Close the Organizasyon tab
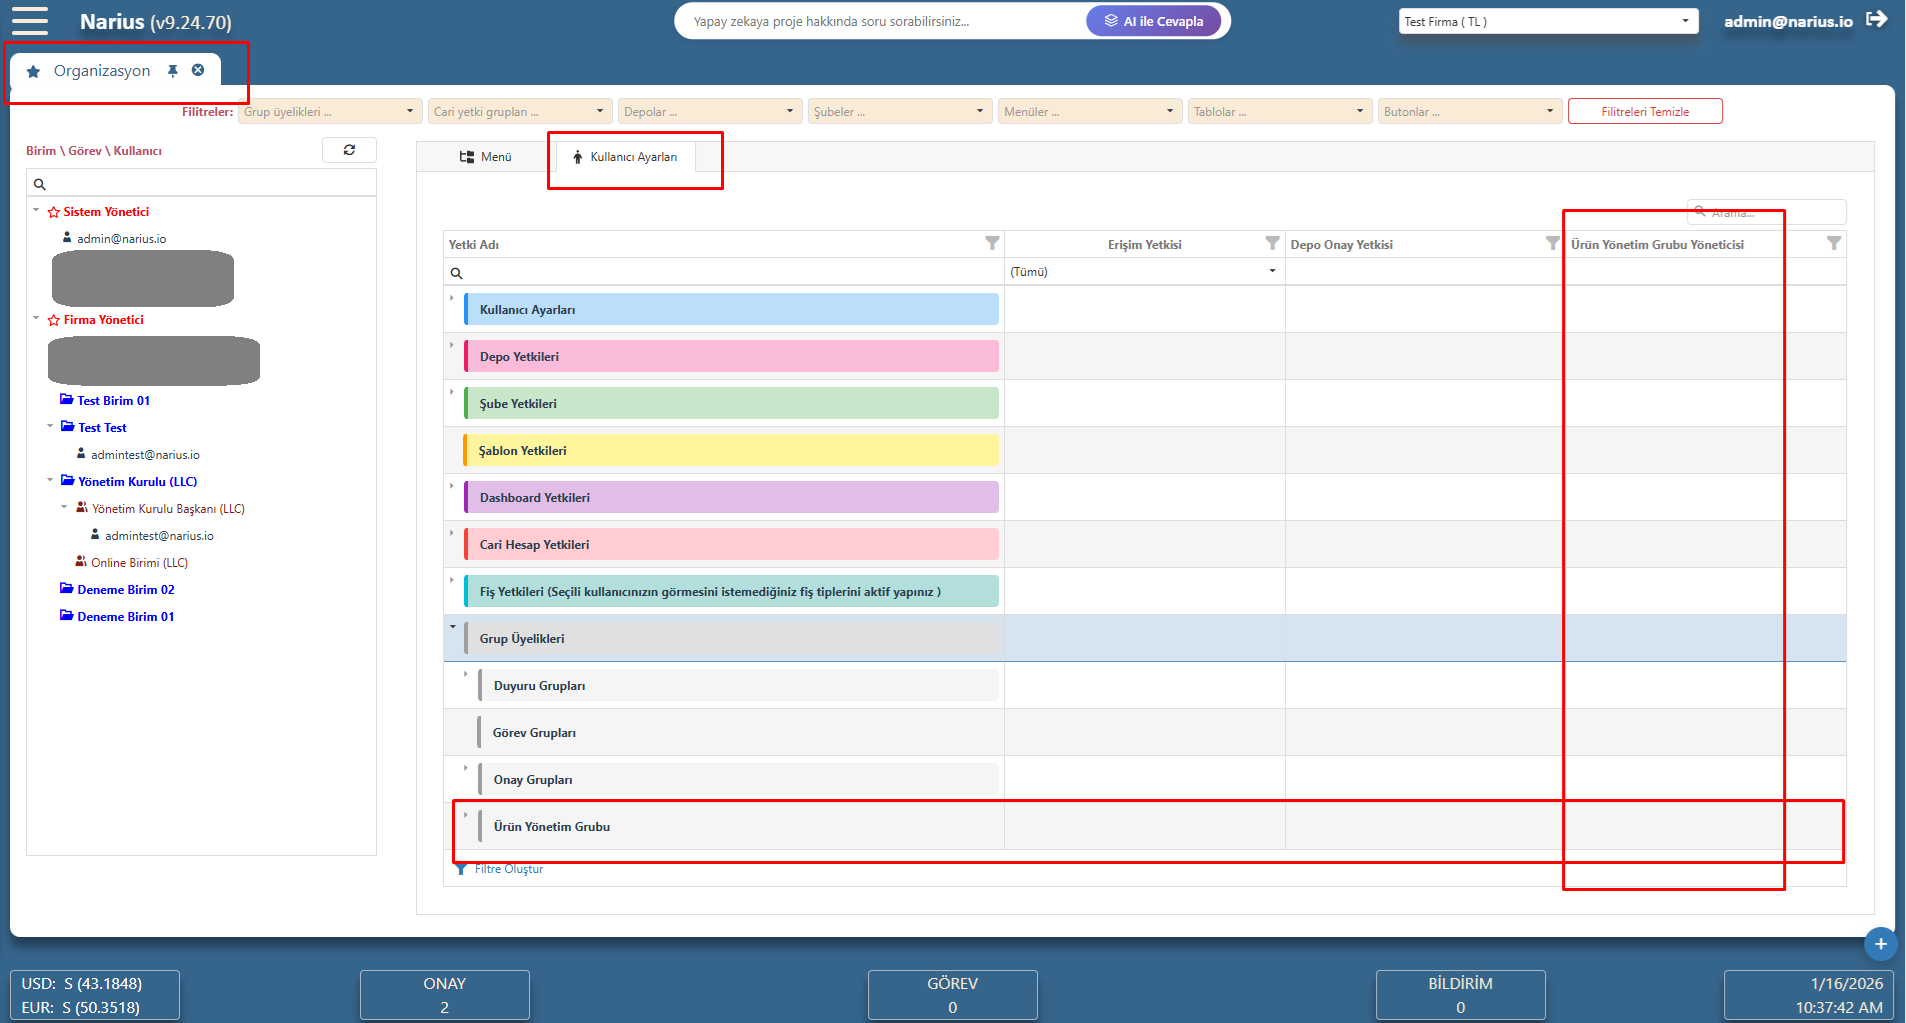 [198, 70]
